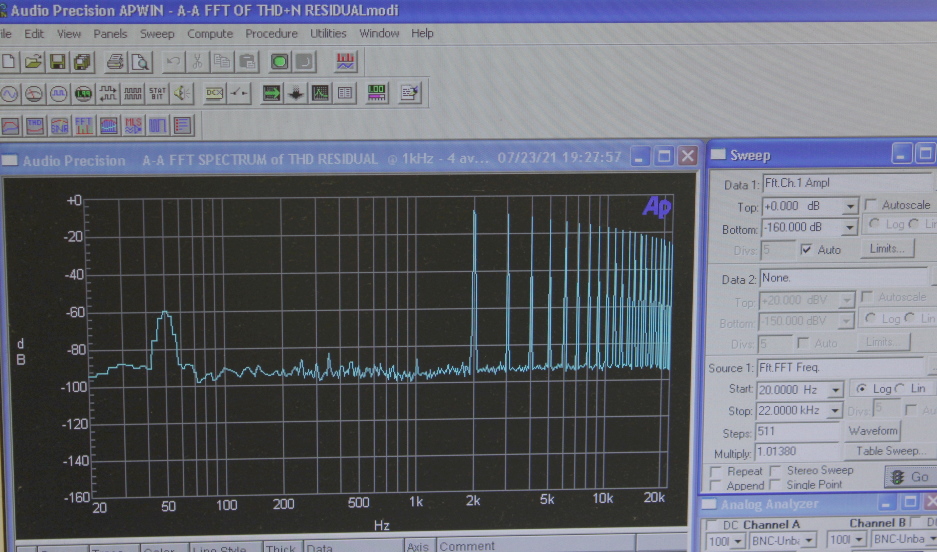Open the Procedure Editor icon
The width and height of the screenshot is (937, 552).
pyautogui.click(x=410, y=93)
